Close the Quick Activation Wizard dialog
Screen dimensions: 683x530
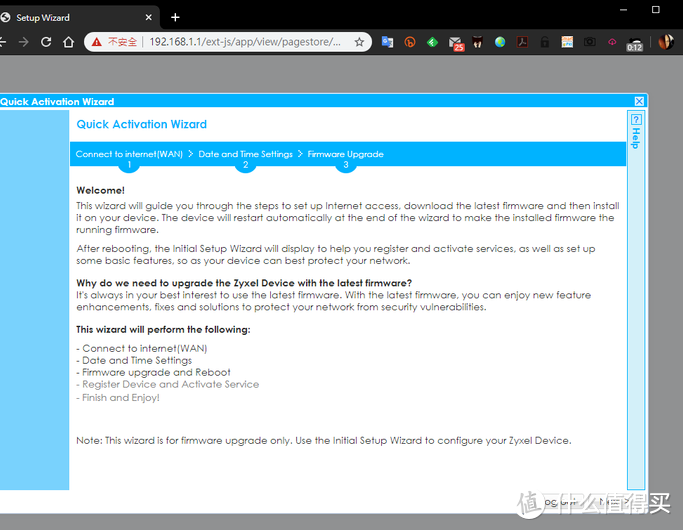click(639, 101)
